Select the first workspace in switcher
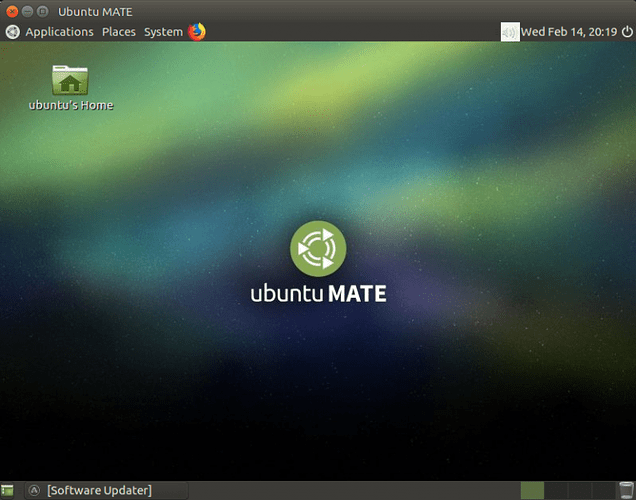The width and height of the screenshot is (636, 500). (x=532, y=490)
